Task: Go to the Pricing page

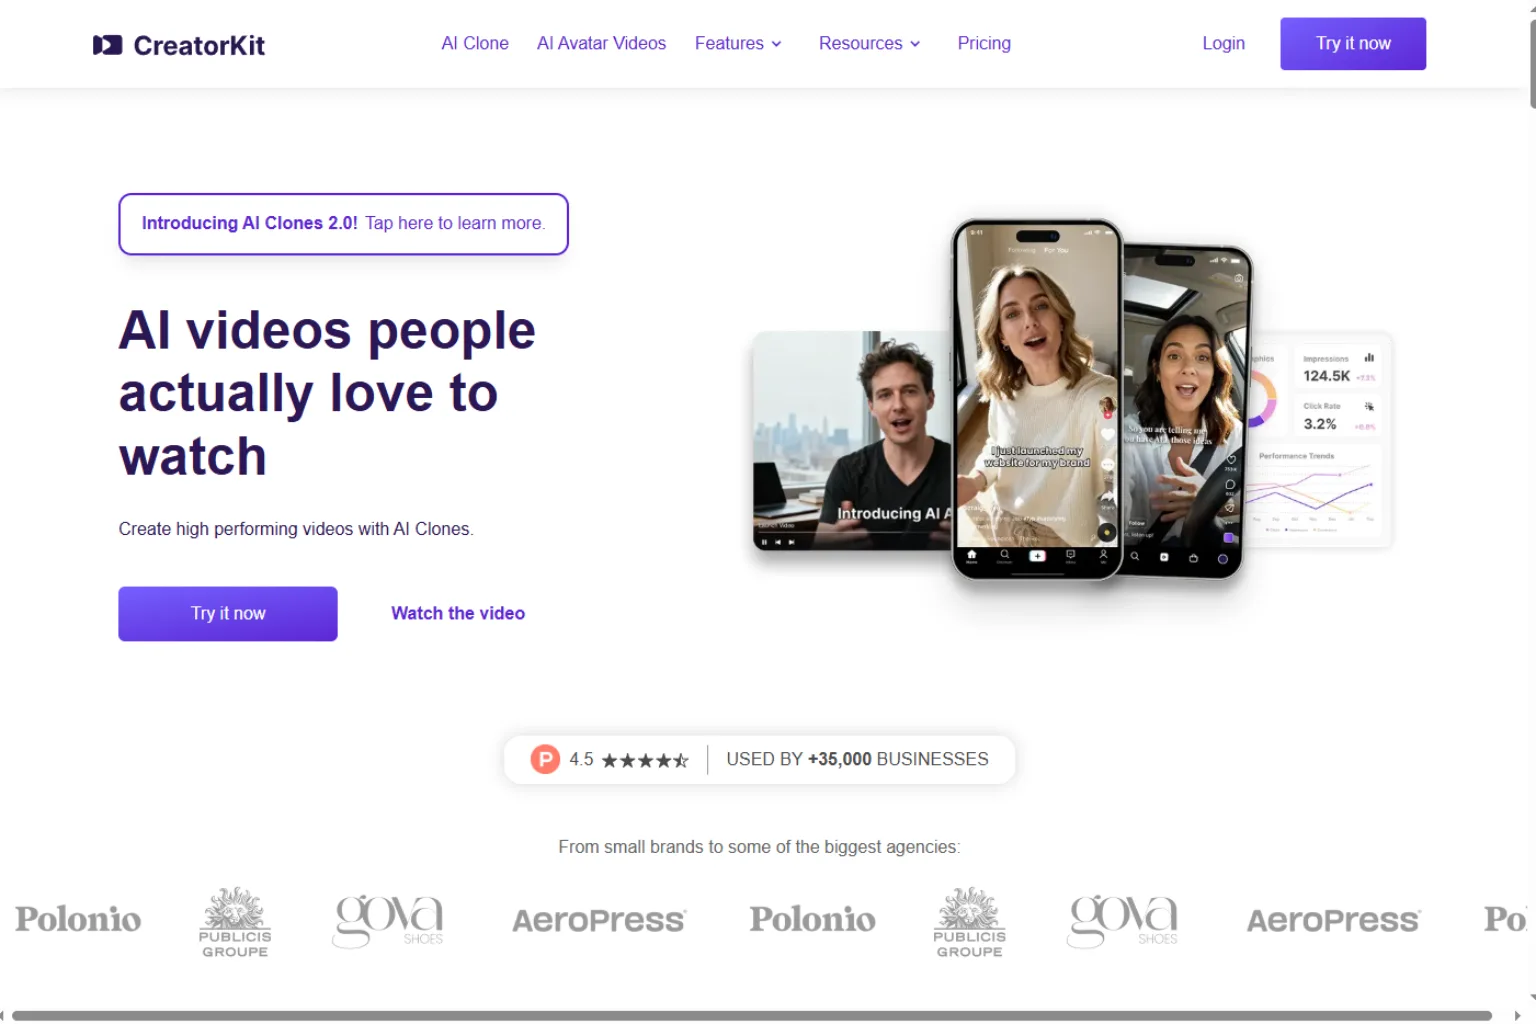Action: pyautogui.click(x=984, y=43)
